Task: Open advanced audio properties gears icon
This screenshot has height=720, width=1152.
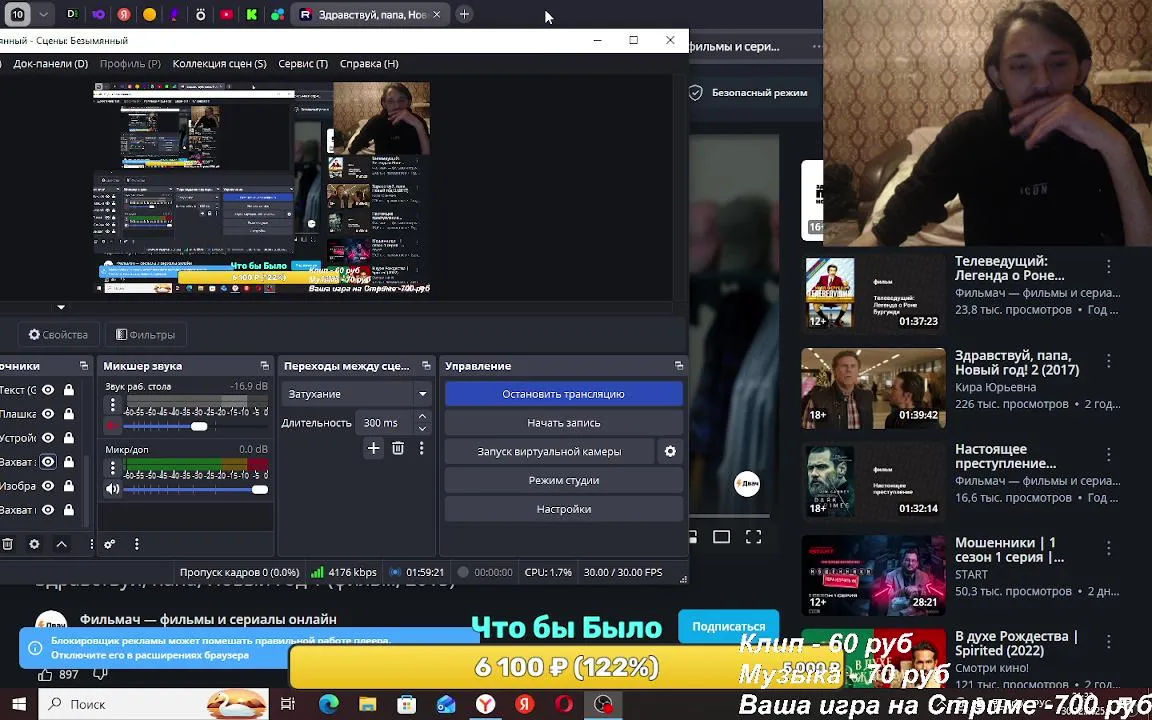Action: 109,544
